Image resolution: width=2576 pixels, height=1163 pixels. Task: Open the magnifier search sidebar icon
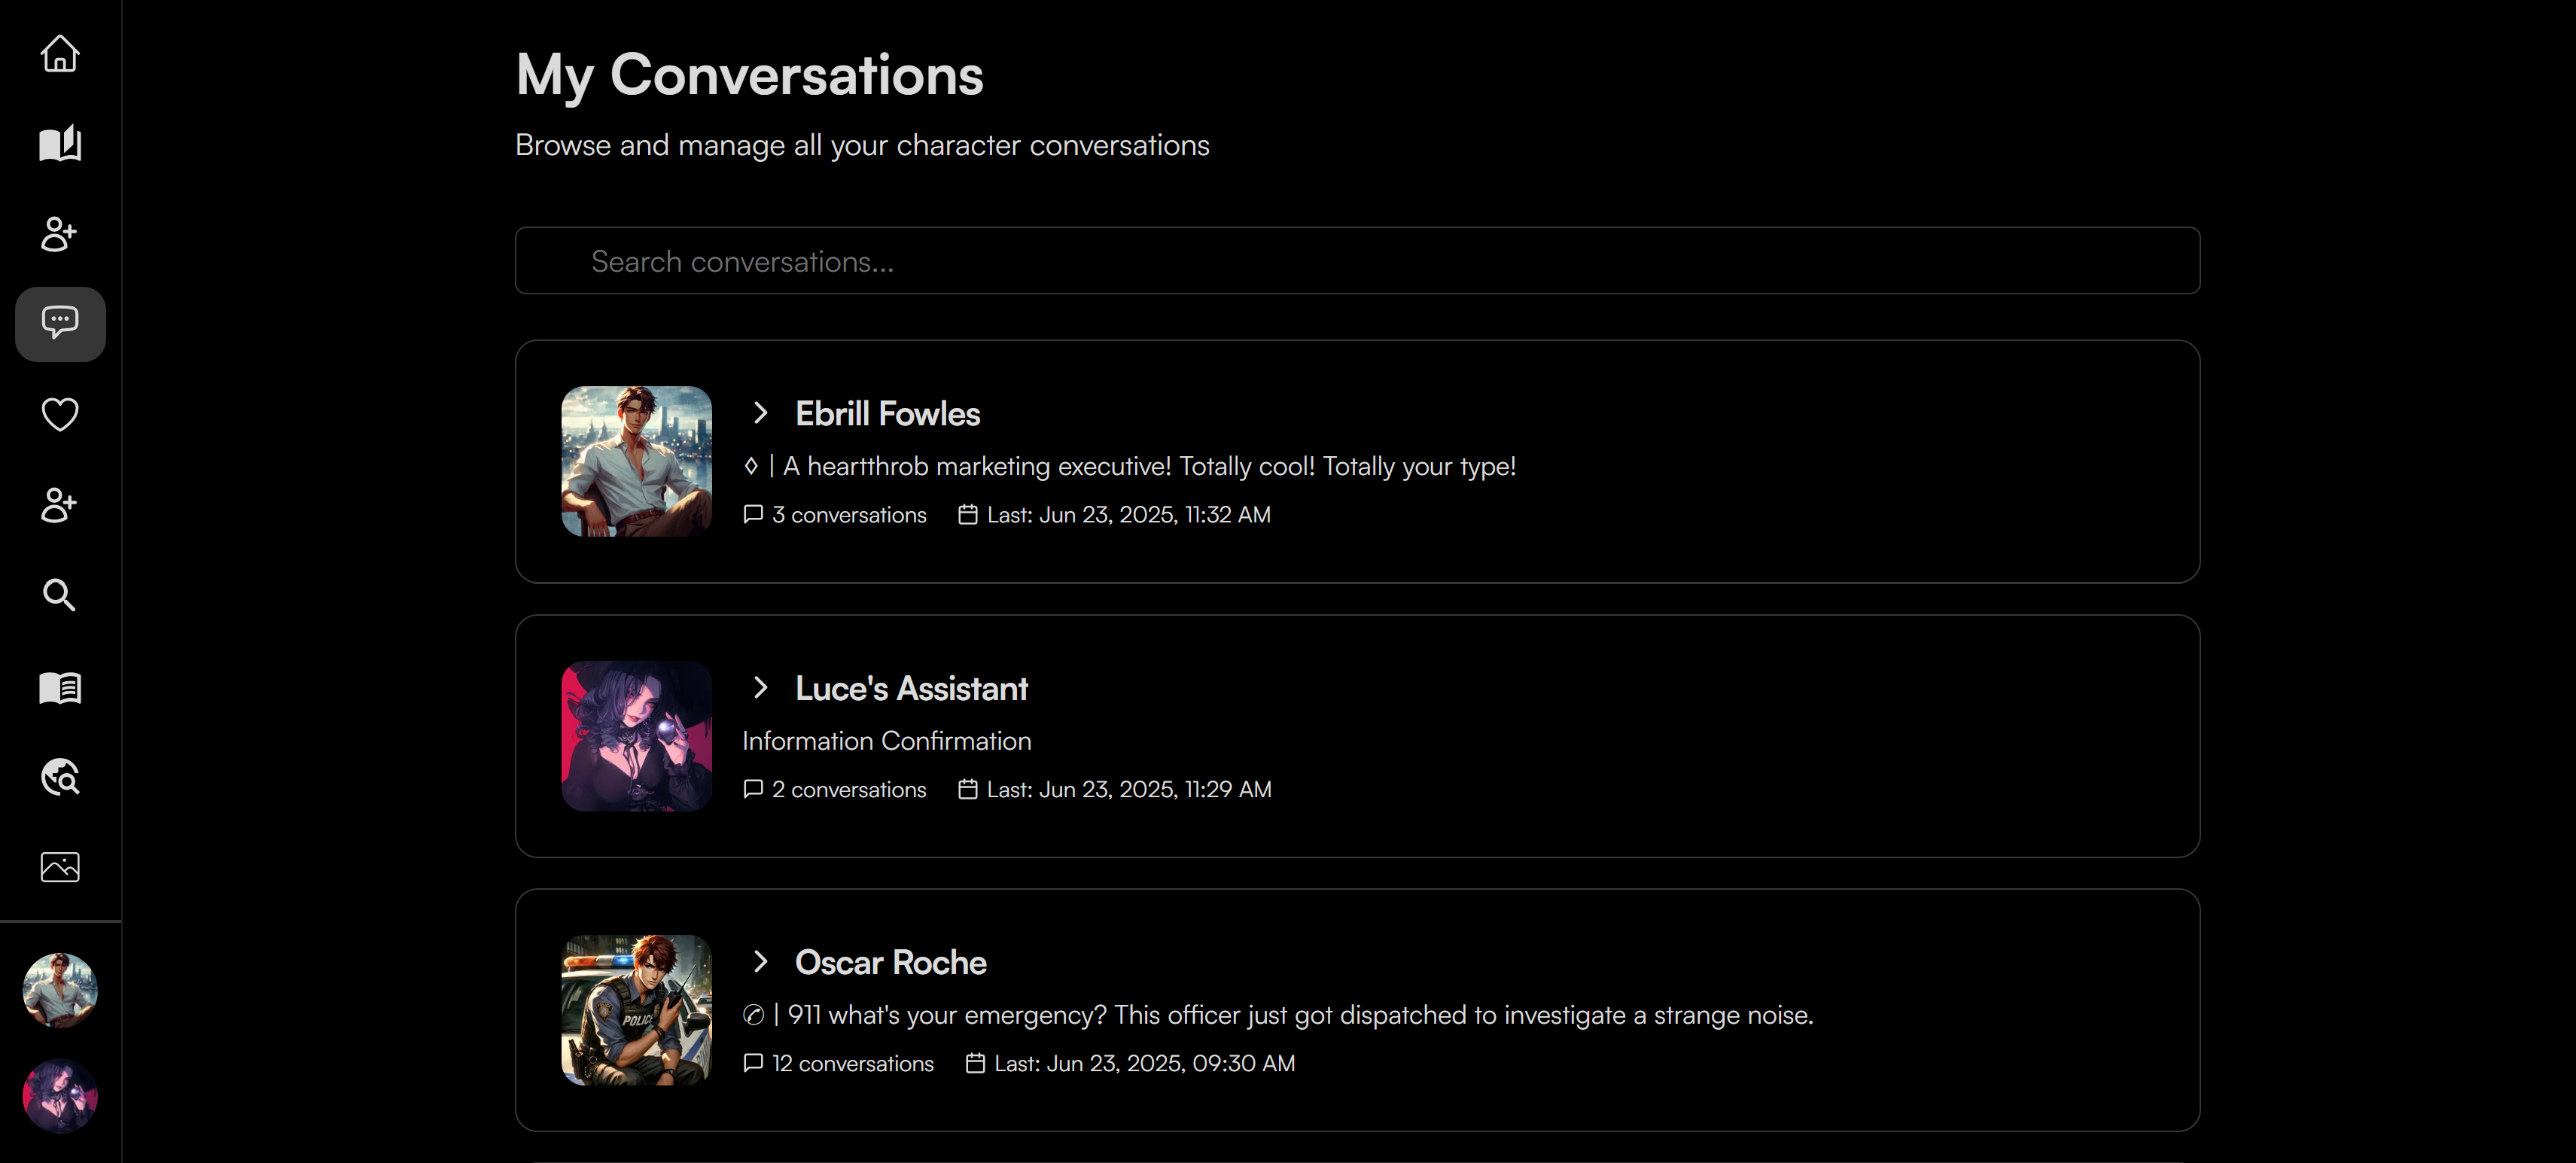point(60,595)
